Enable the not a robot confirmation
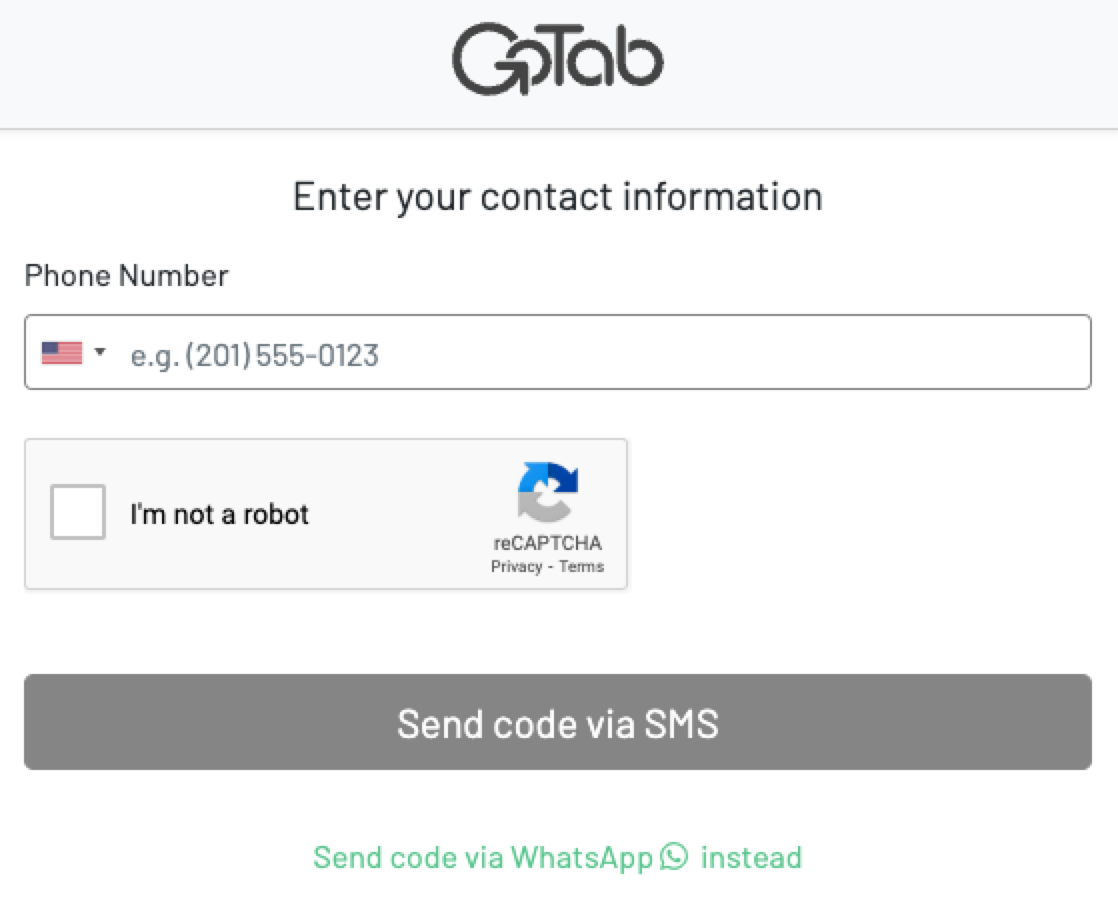1118x920 pixels. (77, 513)
